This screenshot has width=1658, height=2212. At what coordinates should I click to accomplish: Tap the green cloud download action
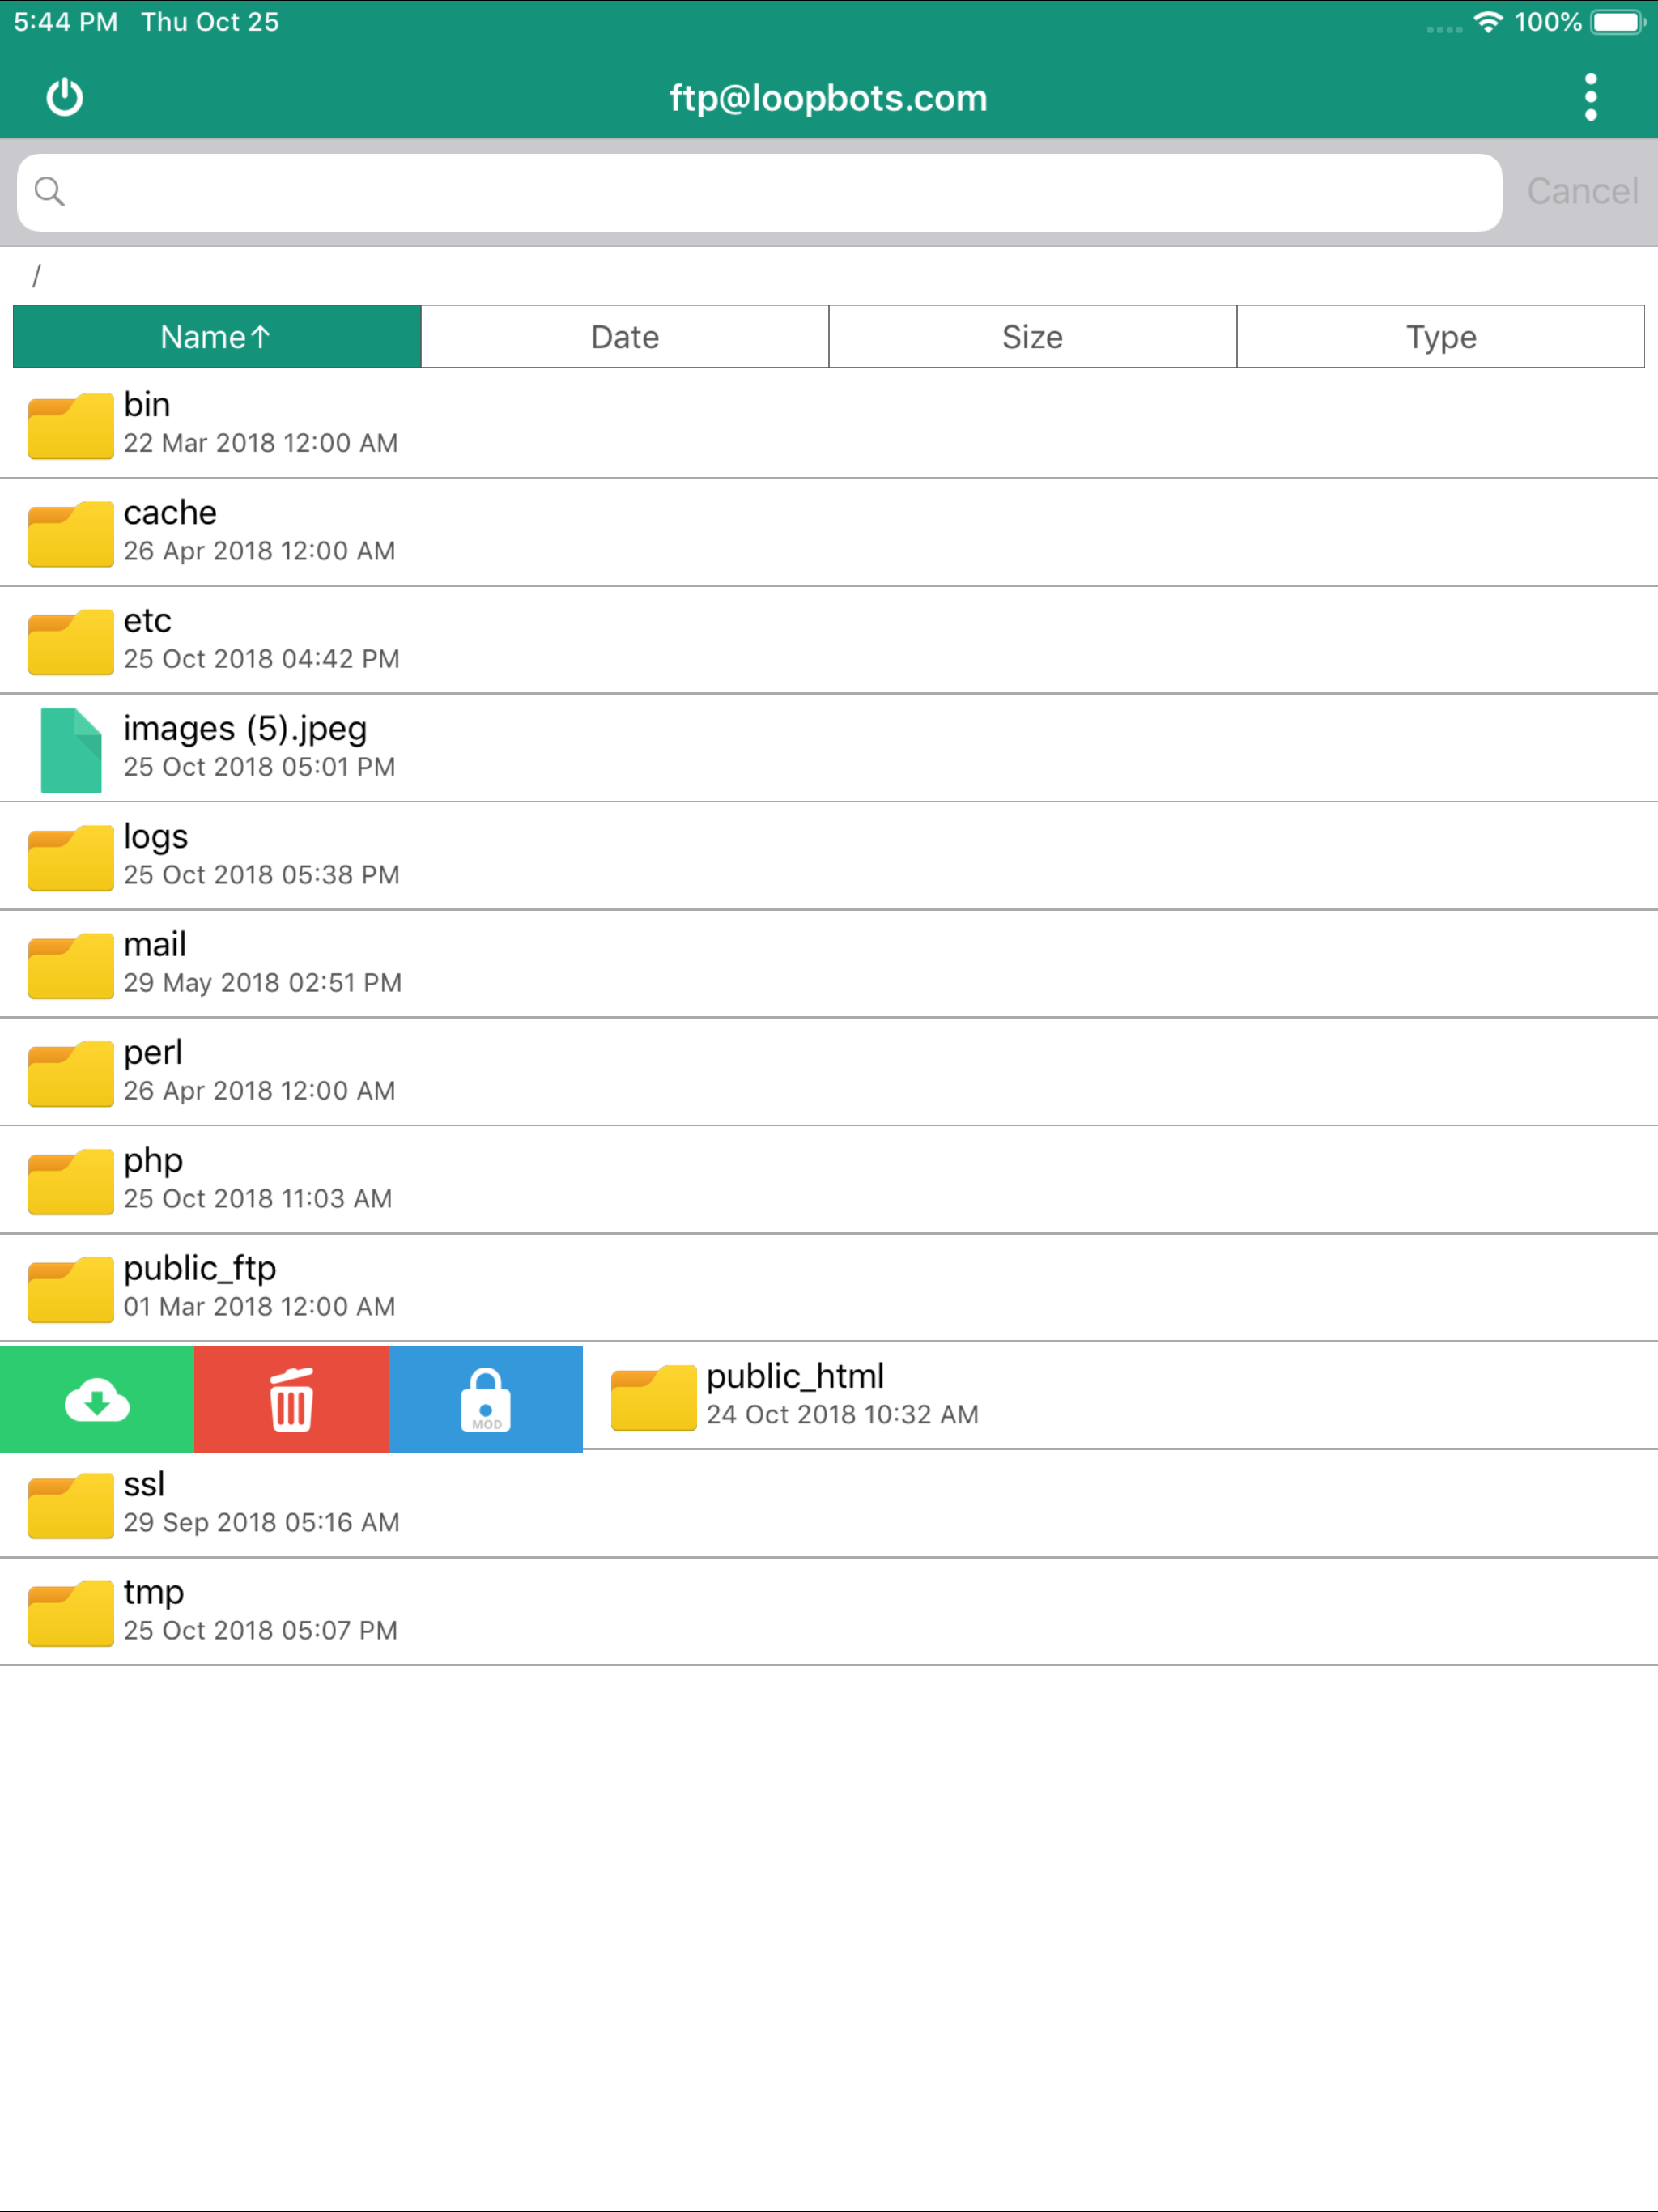[97, 1399]
